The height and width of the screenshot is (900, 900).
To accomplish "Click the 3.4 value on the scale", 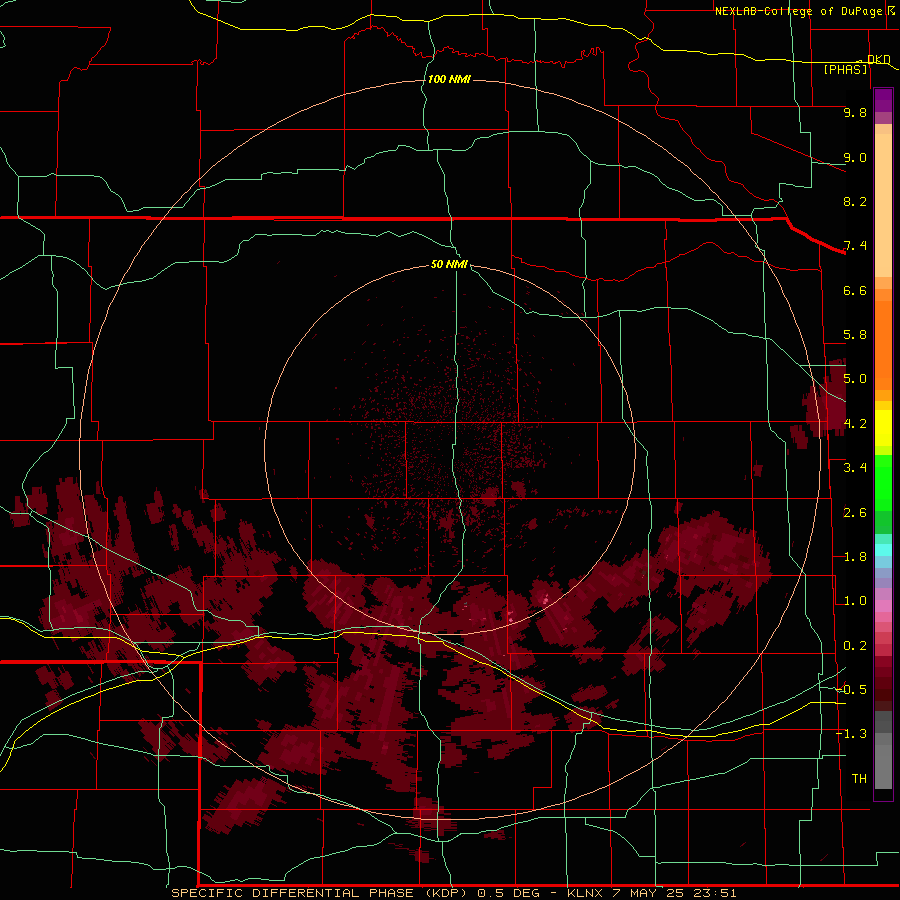I will (855, 468).
